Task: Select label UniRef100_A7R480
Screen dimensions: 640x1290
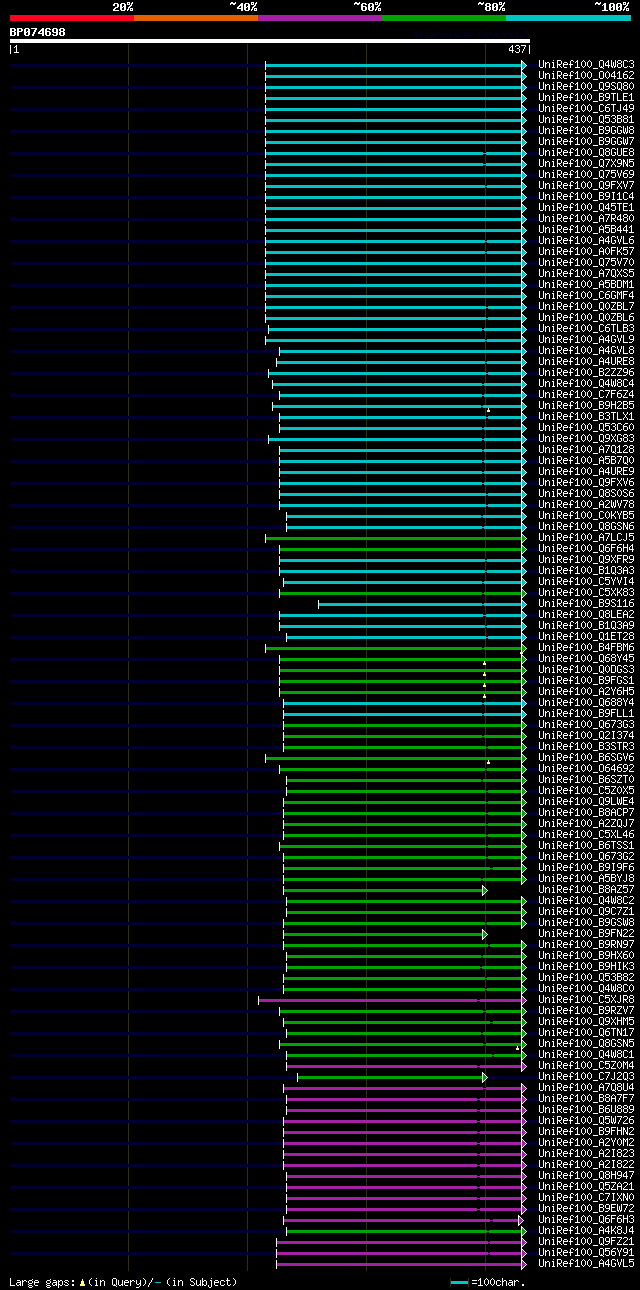Action: [586, 218]
